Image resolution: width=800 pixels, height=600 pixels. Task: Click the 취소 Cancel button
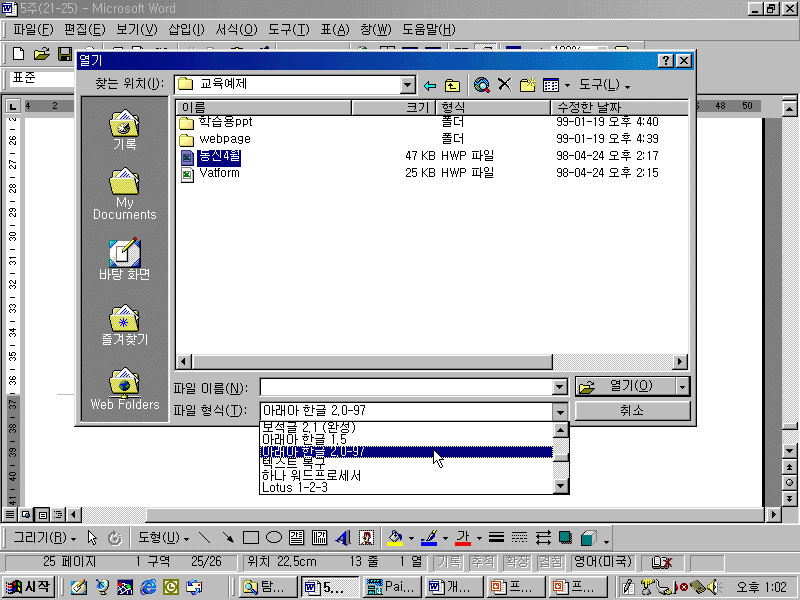pos(633,410)
